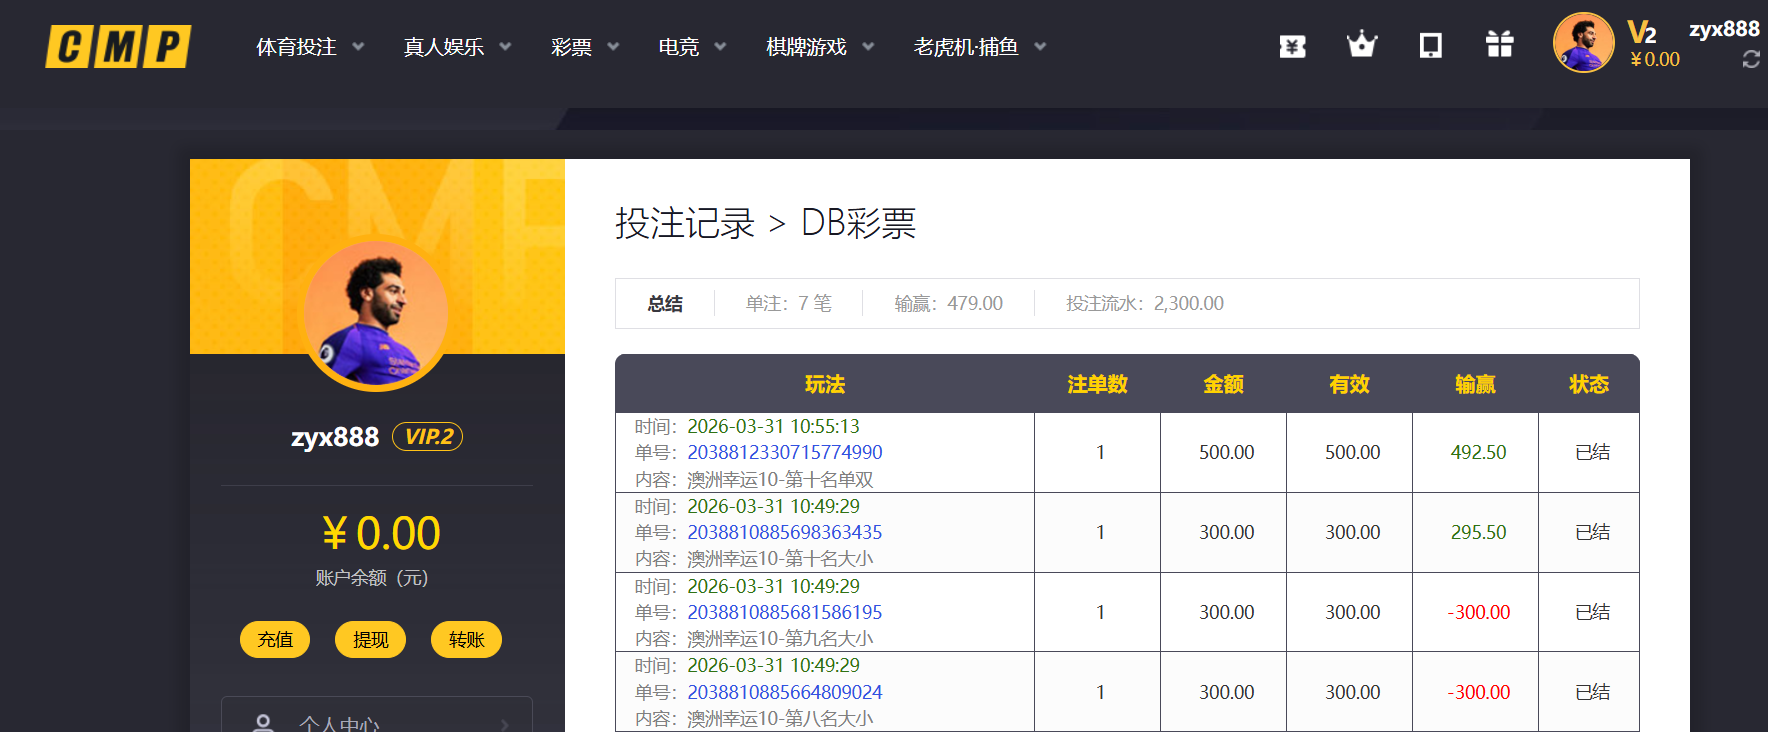The image size is (1768, 732).
Task: Open the crown VIP icon
Action: 1361,45
